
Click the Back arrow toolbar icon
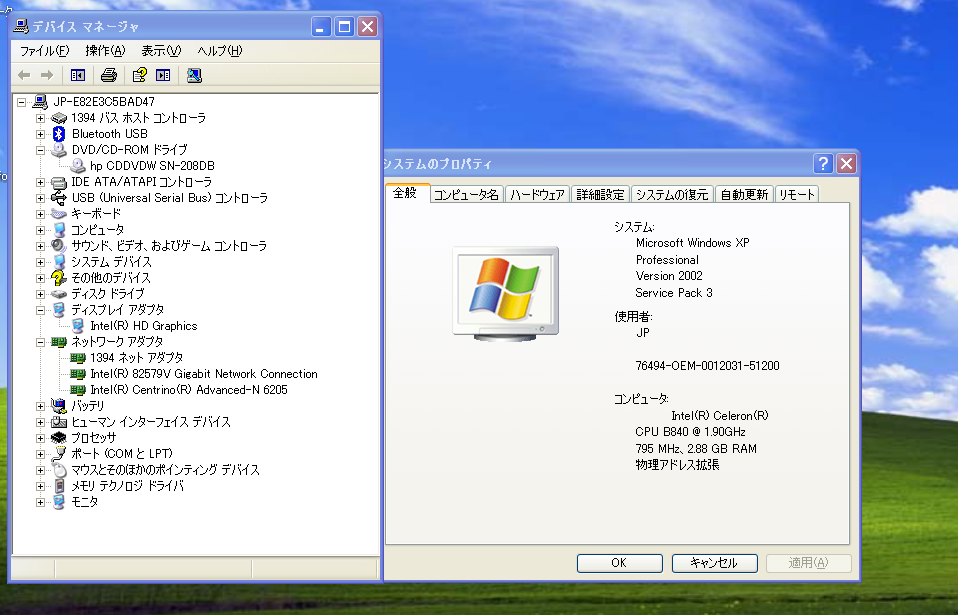(24, 75)
